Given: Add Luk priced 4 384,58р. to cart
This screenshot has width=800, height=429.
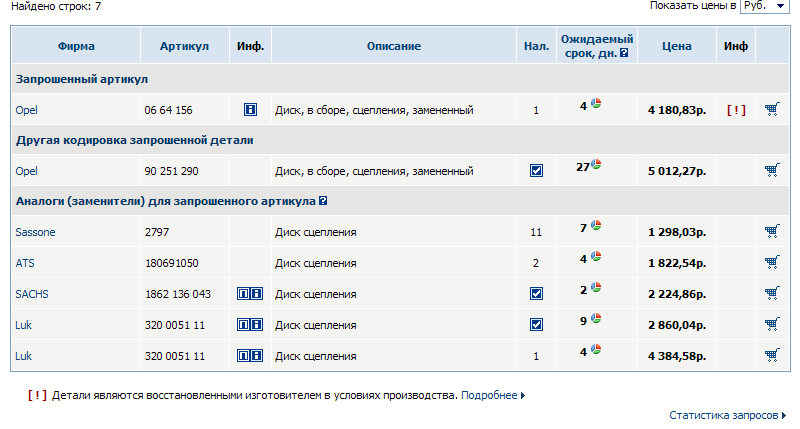Looking at the screenshot, I should [771, 355].
